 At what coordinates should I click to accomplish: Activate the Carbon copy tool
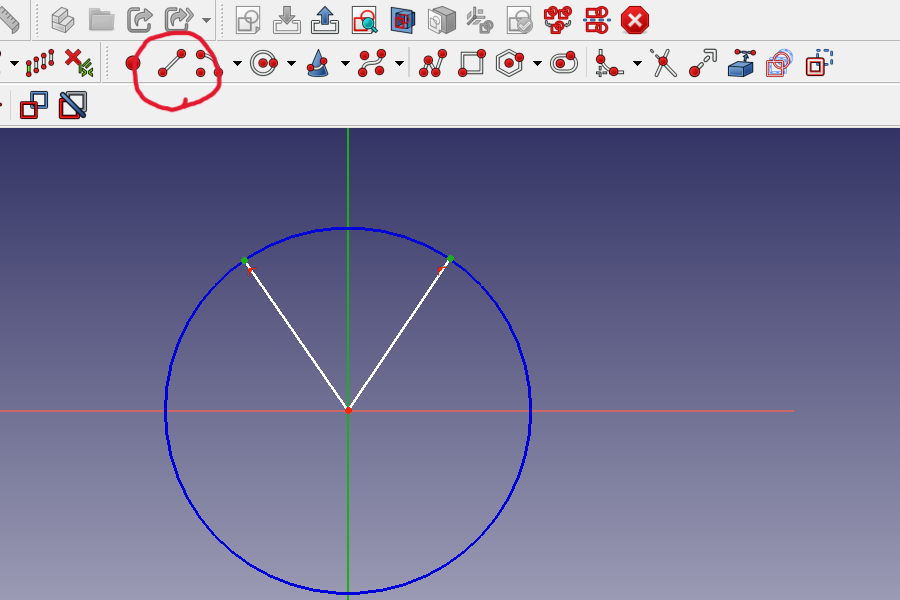tap(777, 62)
